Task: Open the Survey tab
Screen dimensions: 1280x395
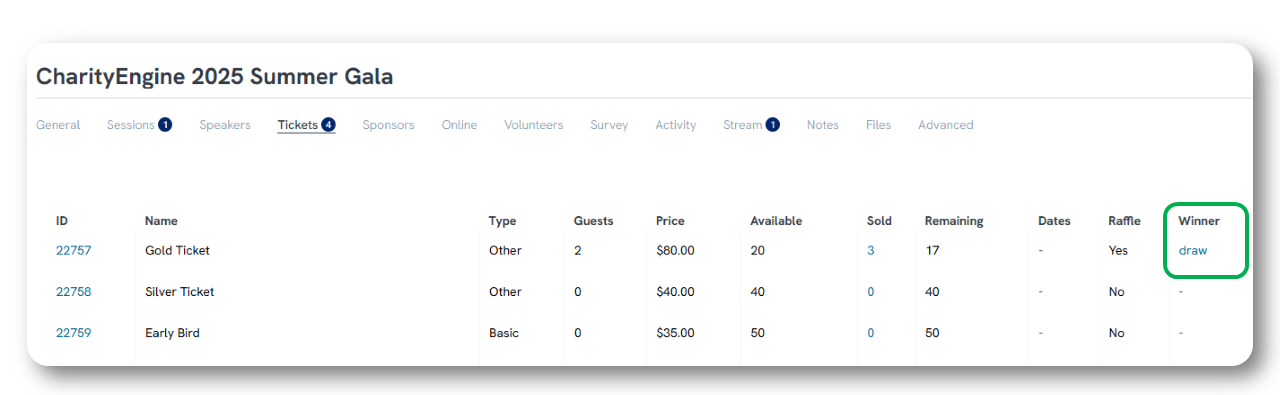Action: [x=609, y=125]
